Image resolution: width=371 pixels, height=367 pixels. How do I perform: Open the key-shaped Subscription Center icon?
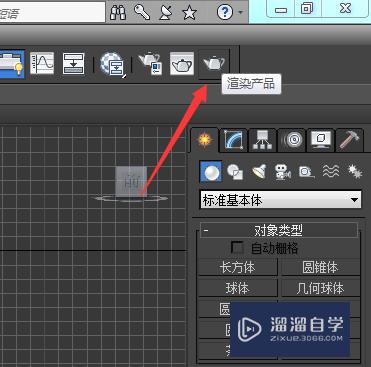(142, 12)
